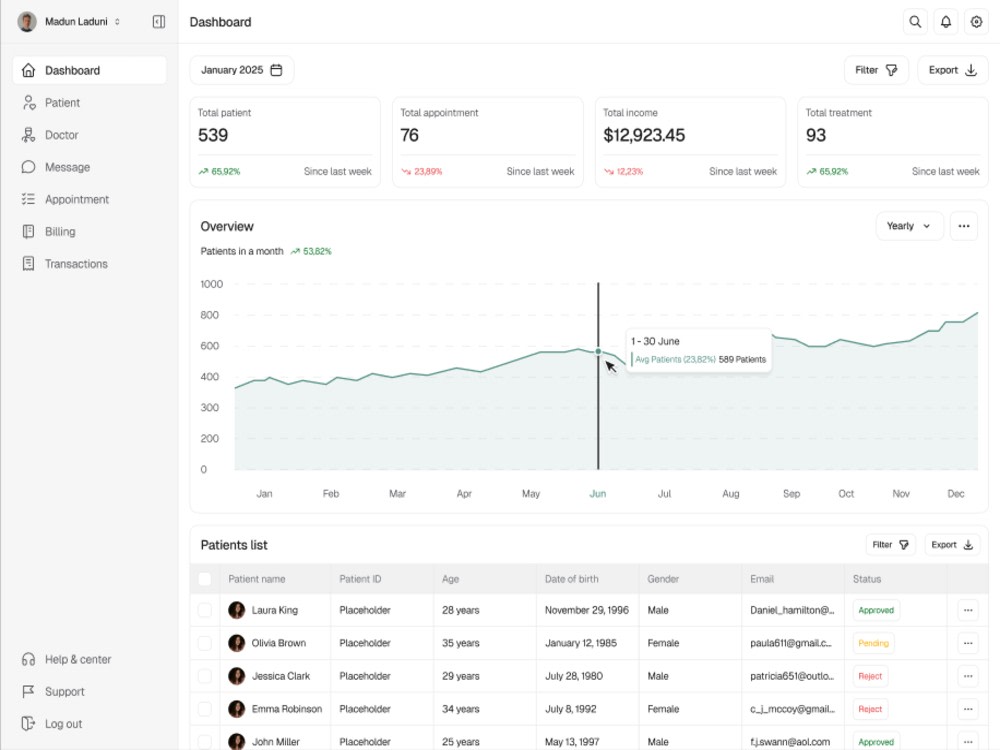Go to Dashboard in sidebar
Image resolution: width=1000 pixels, height=750 pixels.
(x=89, y=70)
